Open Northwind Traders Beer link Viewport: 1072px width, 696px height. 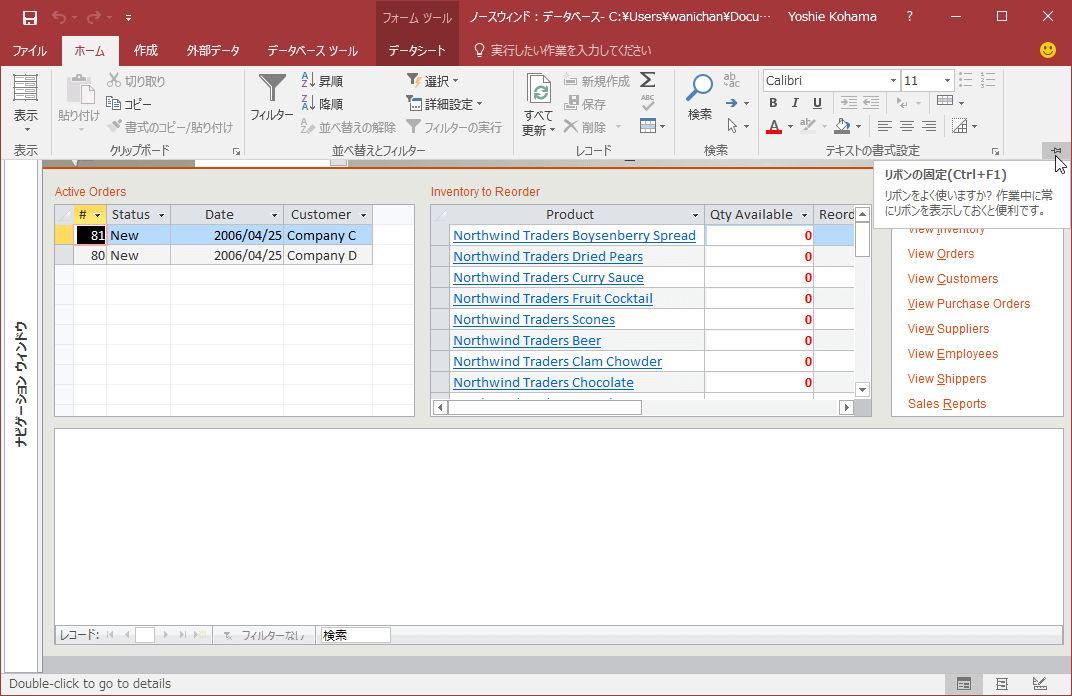pos(527,340)
